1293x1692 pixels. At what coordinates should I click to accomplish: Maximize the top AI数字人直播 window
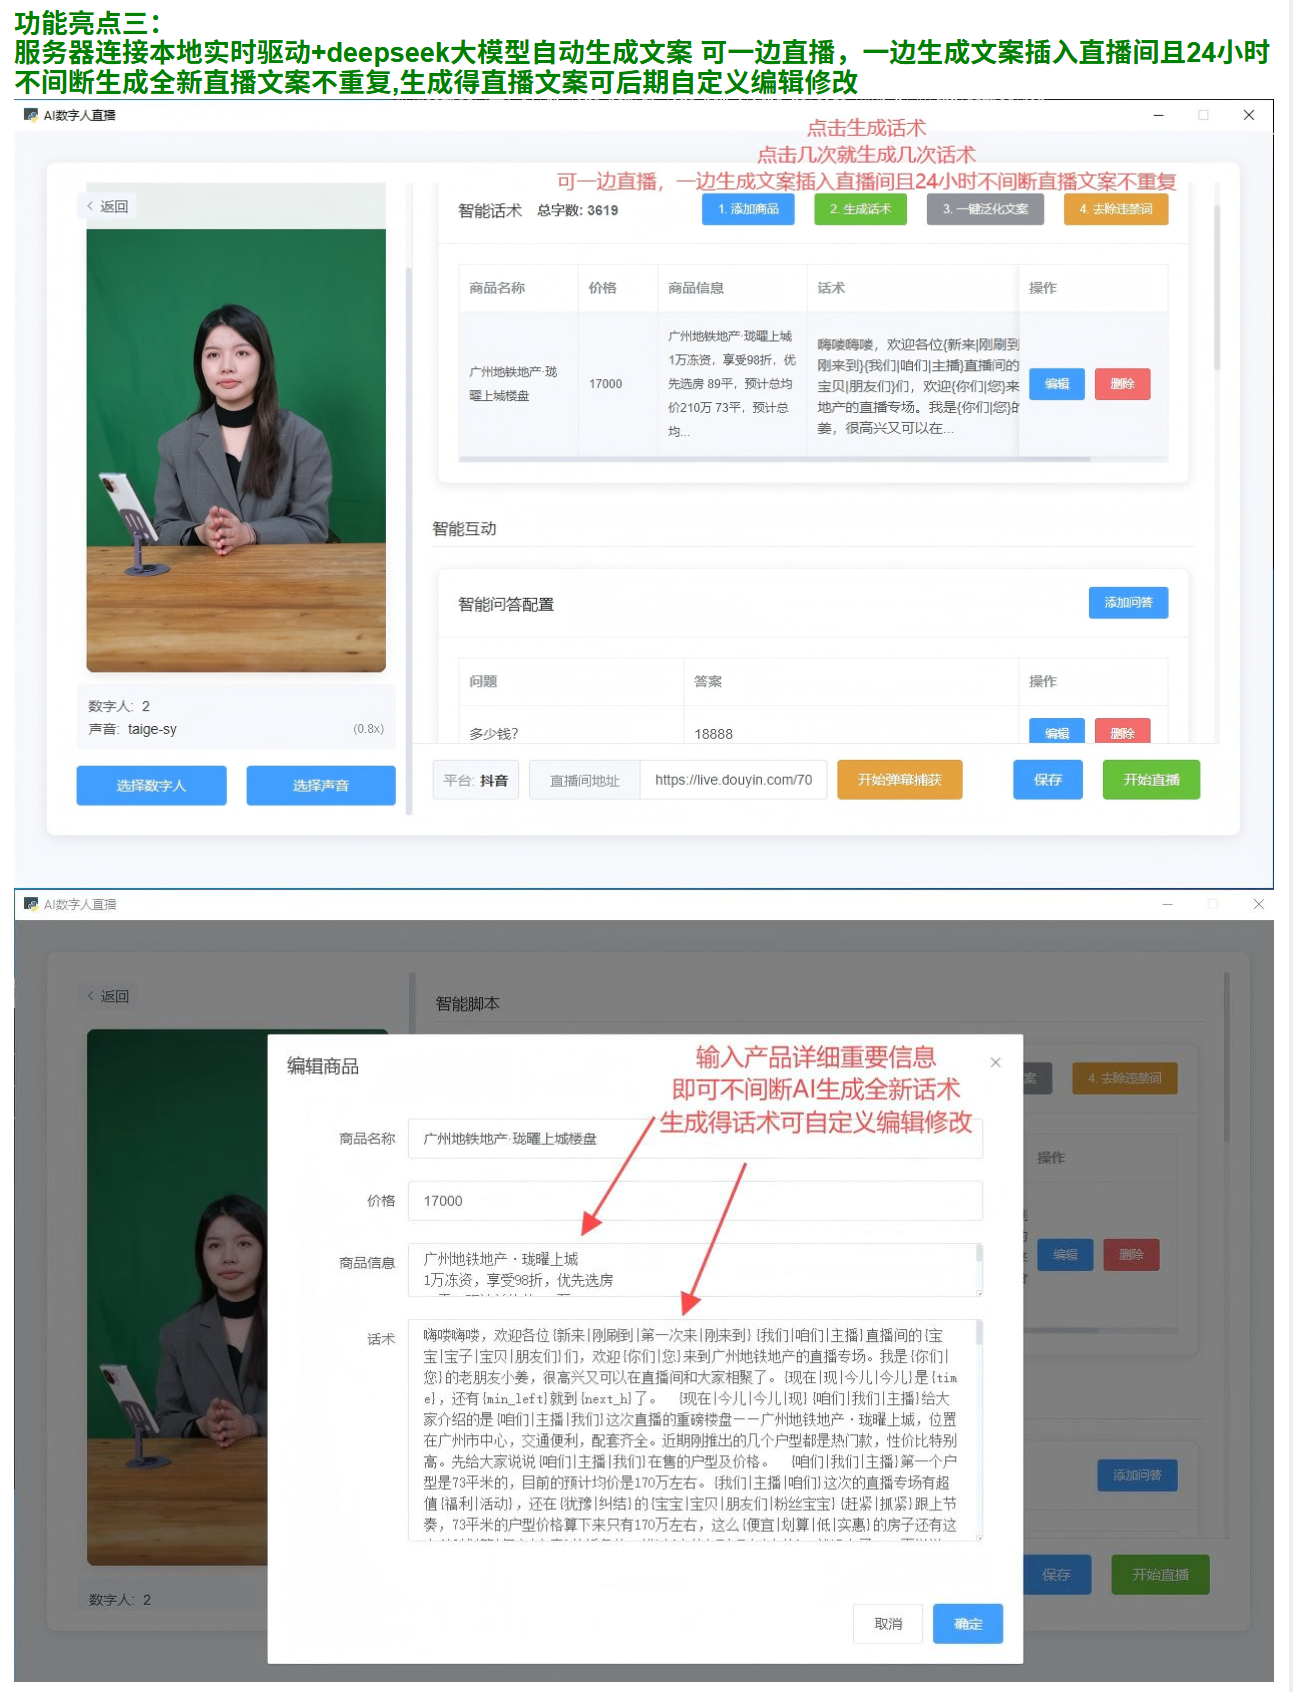[1203, 115]
